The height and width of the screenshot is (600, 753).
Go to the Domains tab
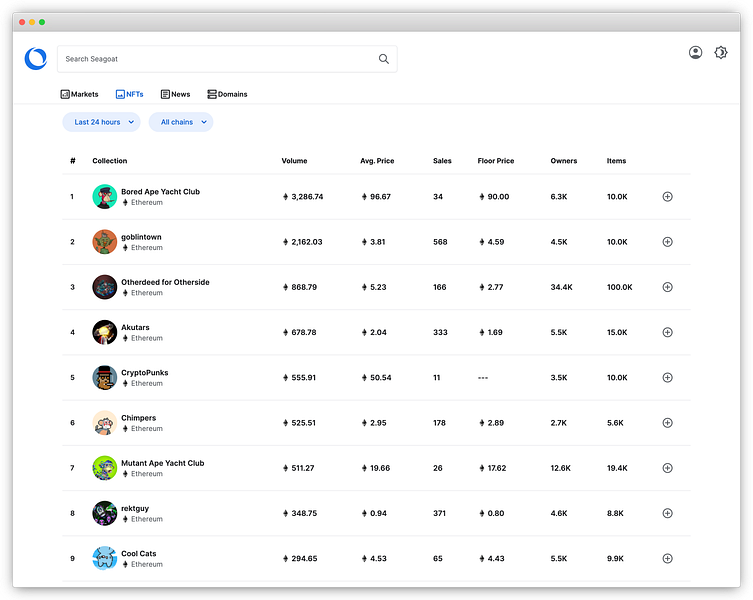(x=227, y=94)
